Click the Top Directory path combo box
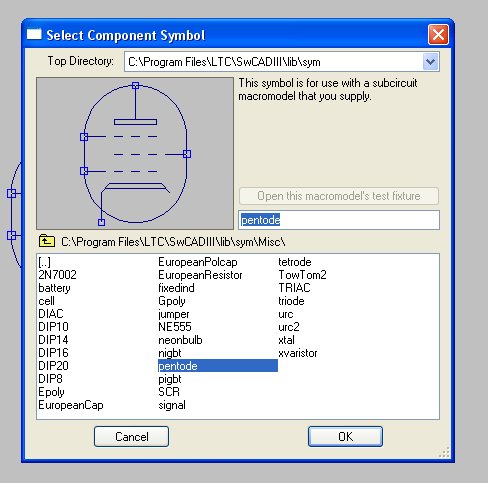Screen dimensions: 488x483 coord(282,62)
